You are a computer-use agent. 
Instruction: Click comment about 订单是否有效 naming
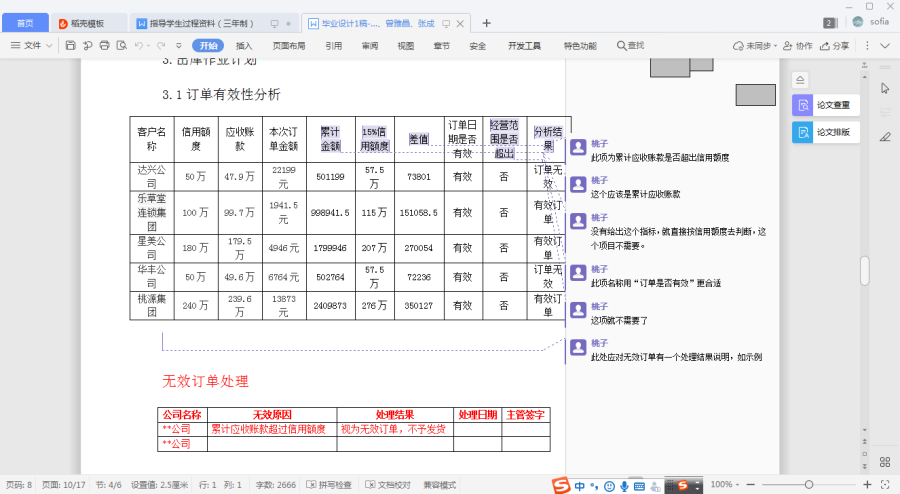tap(655, 283)
